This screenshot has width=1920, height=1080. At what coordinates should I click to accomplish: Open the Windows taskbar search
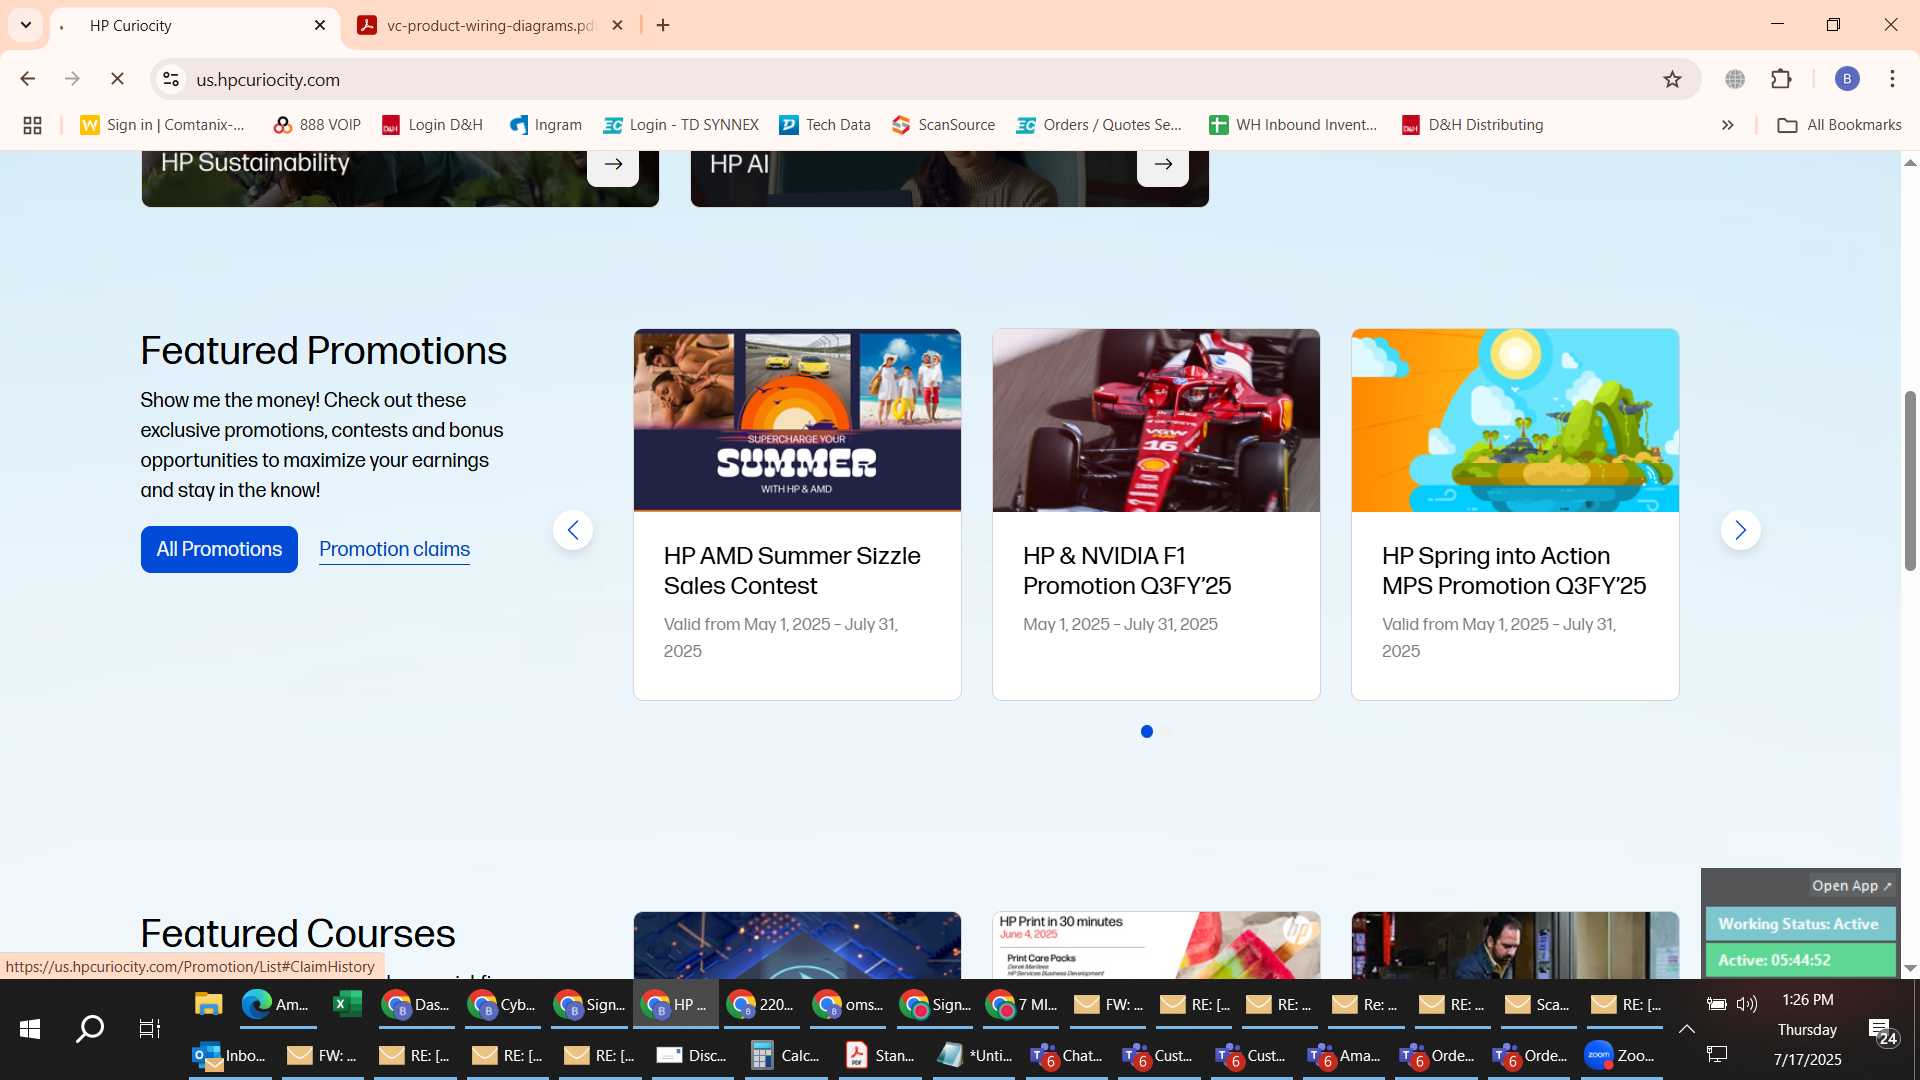(90, 1029)
